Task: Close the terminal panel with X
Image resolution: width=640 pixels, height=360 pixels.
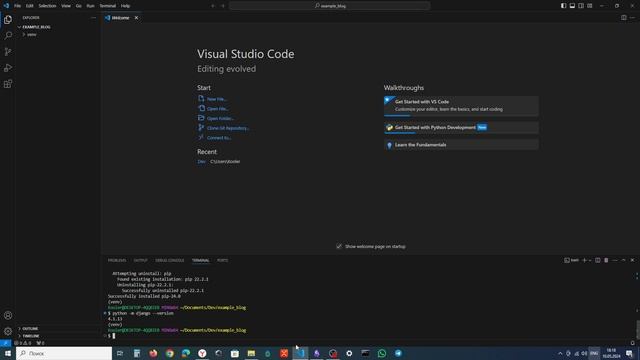Action: click(x=632, y=260)
